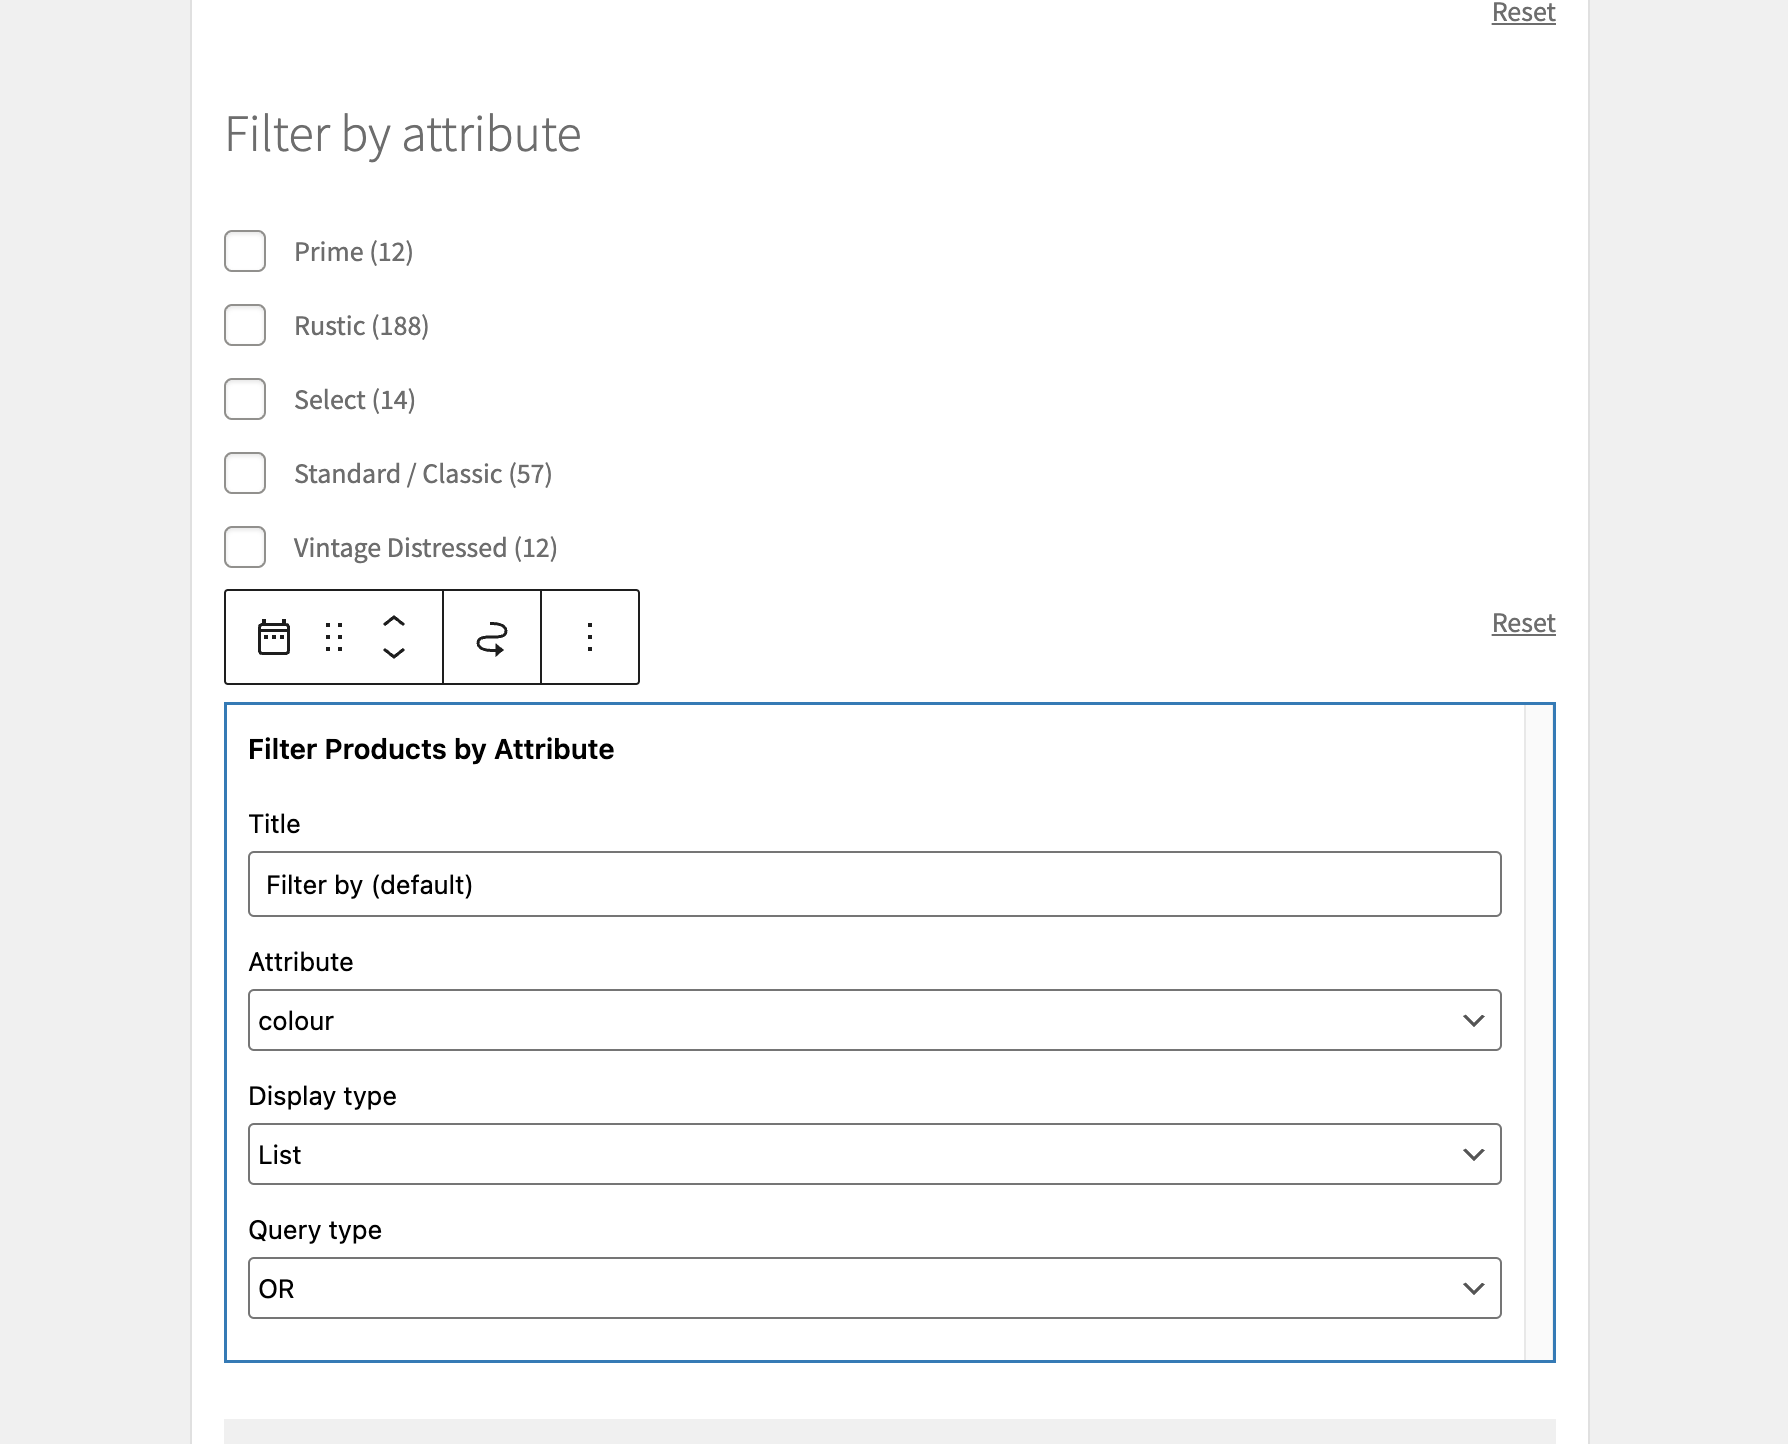1788x1444 pixels.
Task: Click into the Title input field
Action: (874, 884)
